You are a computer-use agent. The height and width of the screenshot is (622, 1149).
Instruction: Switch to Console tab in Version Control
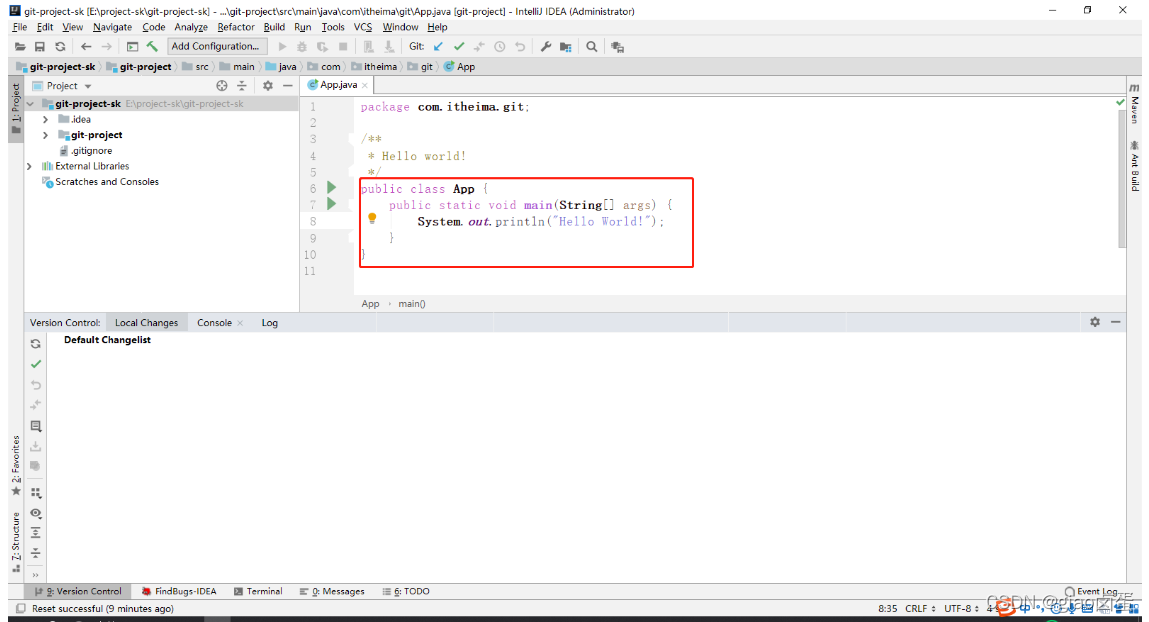pos(214,322)
